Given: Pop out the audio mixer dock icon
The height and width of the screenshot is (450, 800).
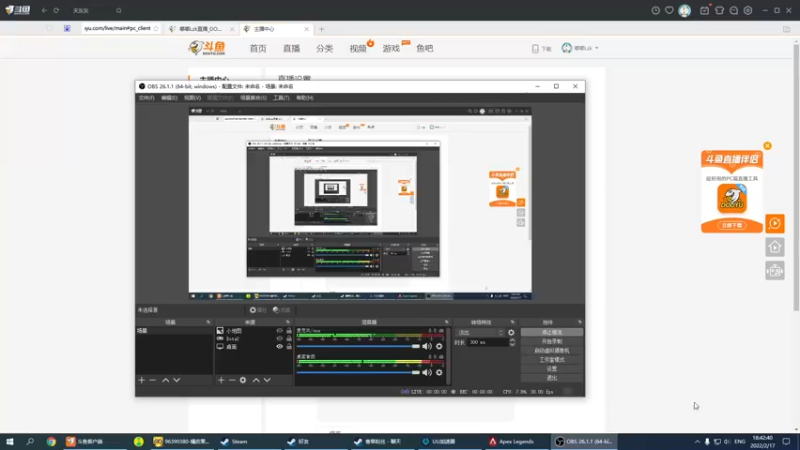Looking at the screenshot, I should [x=446, y=322].
